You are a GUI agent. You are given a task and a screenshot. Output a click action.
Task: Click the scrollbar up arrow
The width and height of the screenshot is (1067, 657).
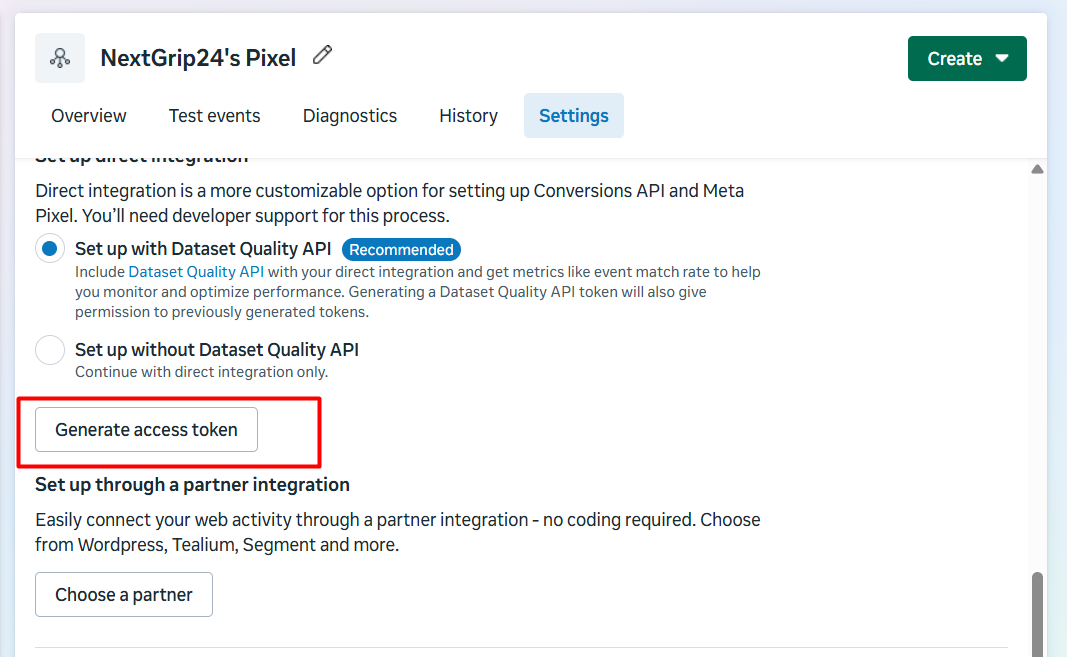point(1037,170)
